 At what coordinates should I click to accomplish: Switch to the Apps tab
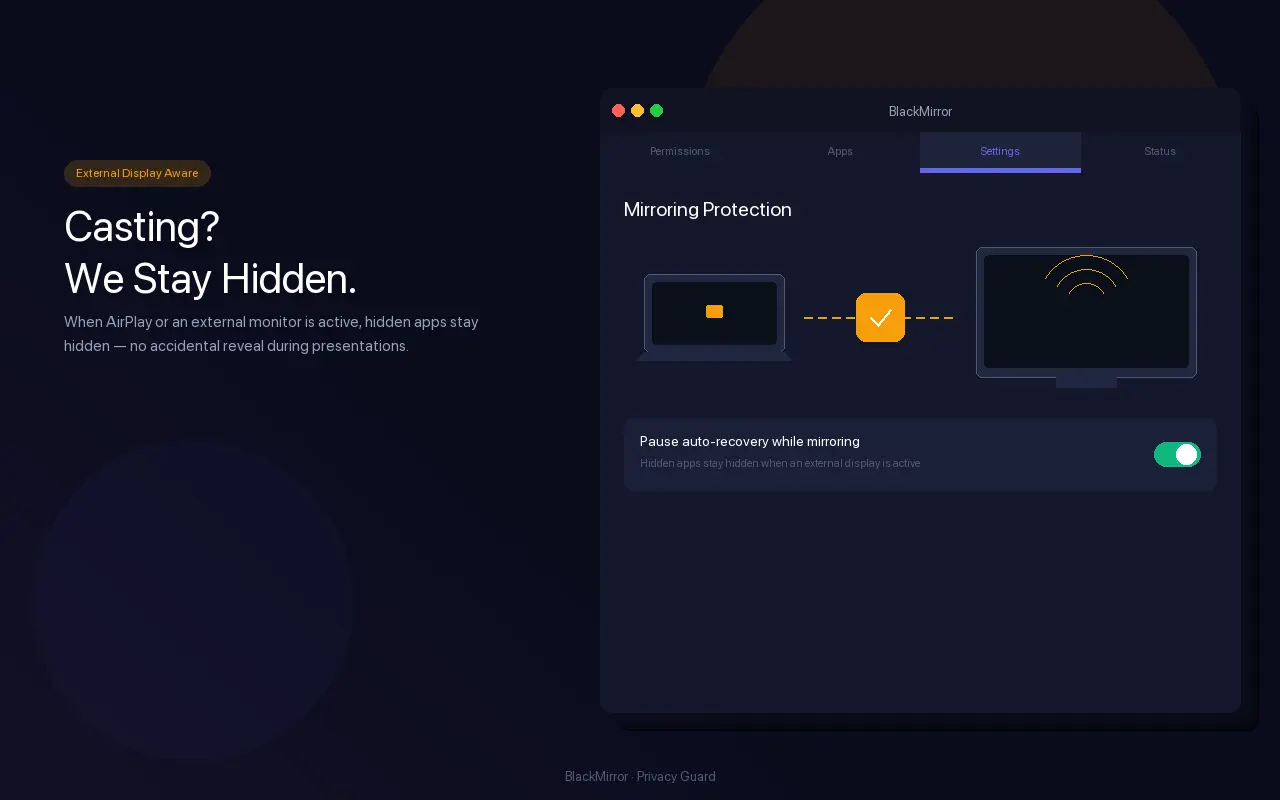[840, 151]
